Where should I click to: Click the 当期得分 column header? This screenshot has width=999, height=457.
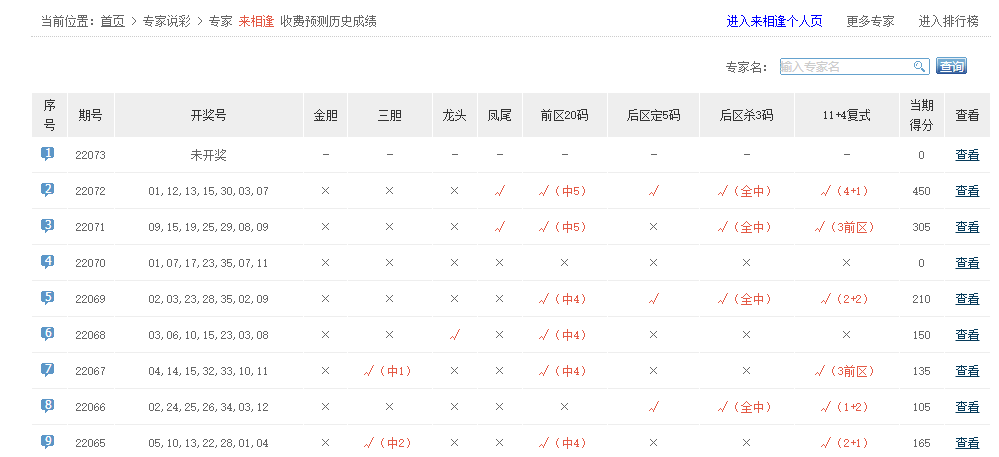[921, 115]
